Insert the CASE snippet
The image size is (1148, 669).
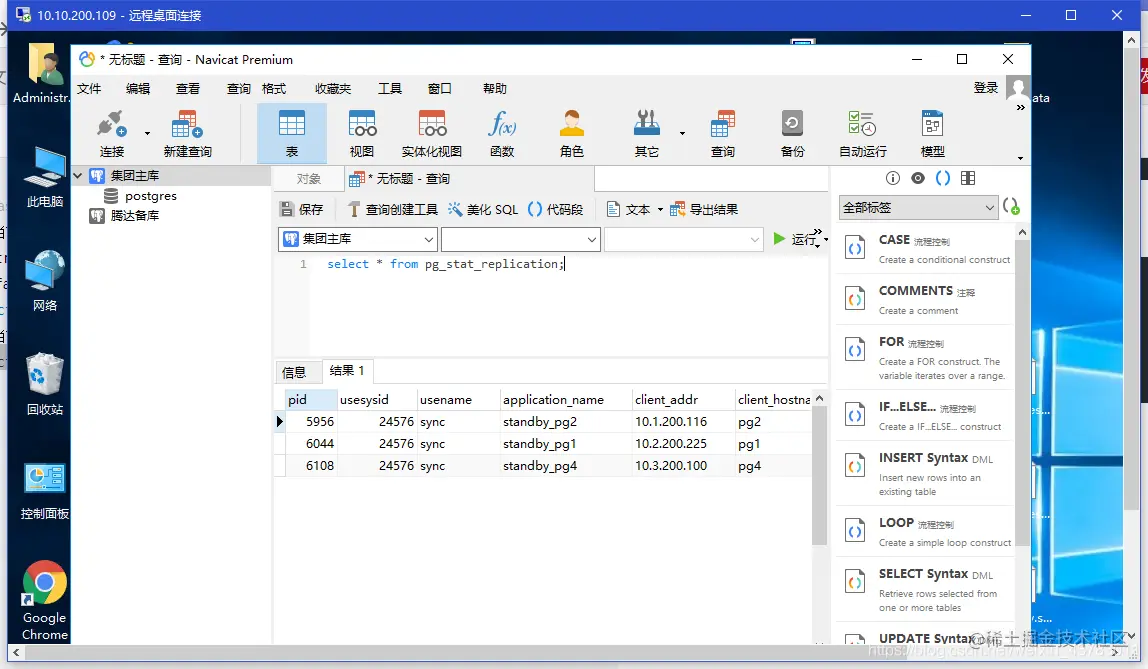(926, 249)
